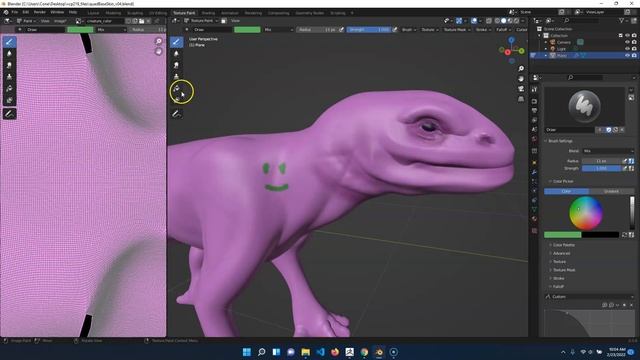Click the pan hand icon in 3D viewport
This screenshot has height=360, width=640.
click(521, 79)
